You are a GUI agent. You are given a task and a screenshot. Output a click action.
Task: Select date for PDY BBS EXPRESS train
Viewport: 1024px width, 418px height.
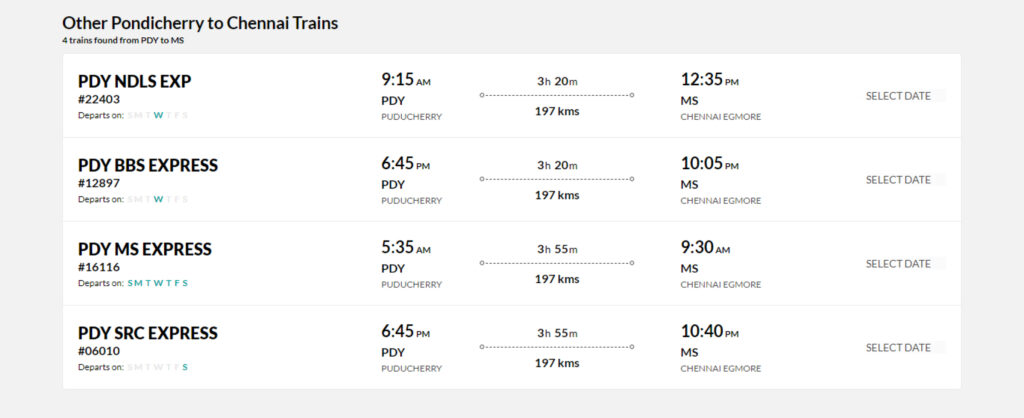(x=899, y=180)
